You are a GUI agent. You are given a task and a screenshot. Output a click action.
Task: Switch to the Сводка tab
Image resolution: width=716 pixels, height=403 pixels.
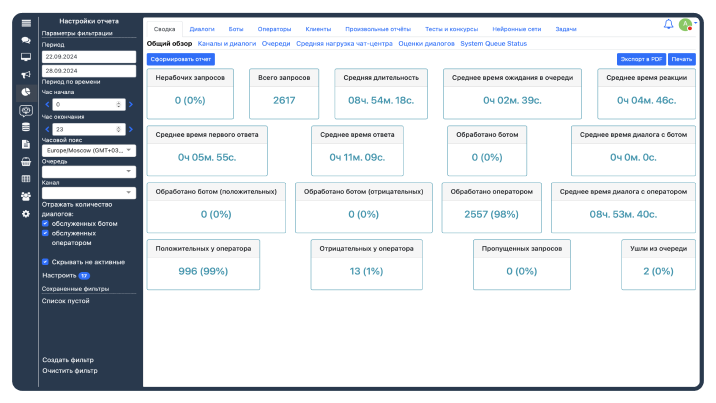[164, 29]
